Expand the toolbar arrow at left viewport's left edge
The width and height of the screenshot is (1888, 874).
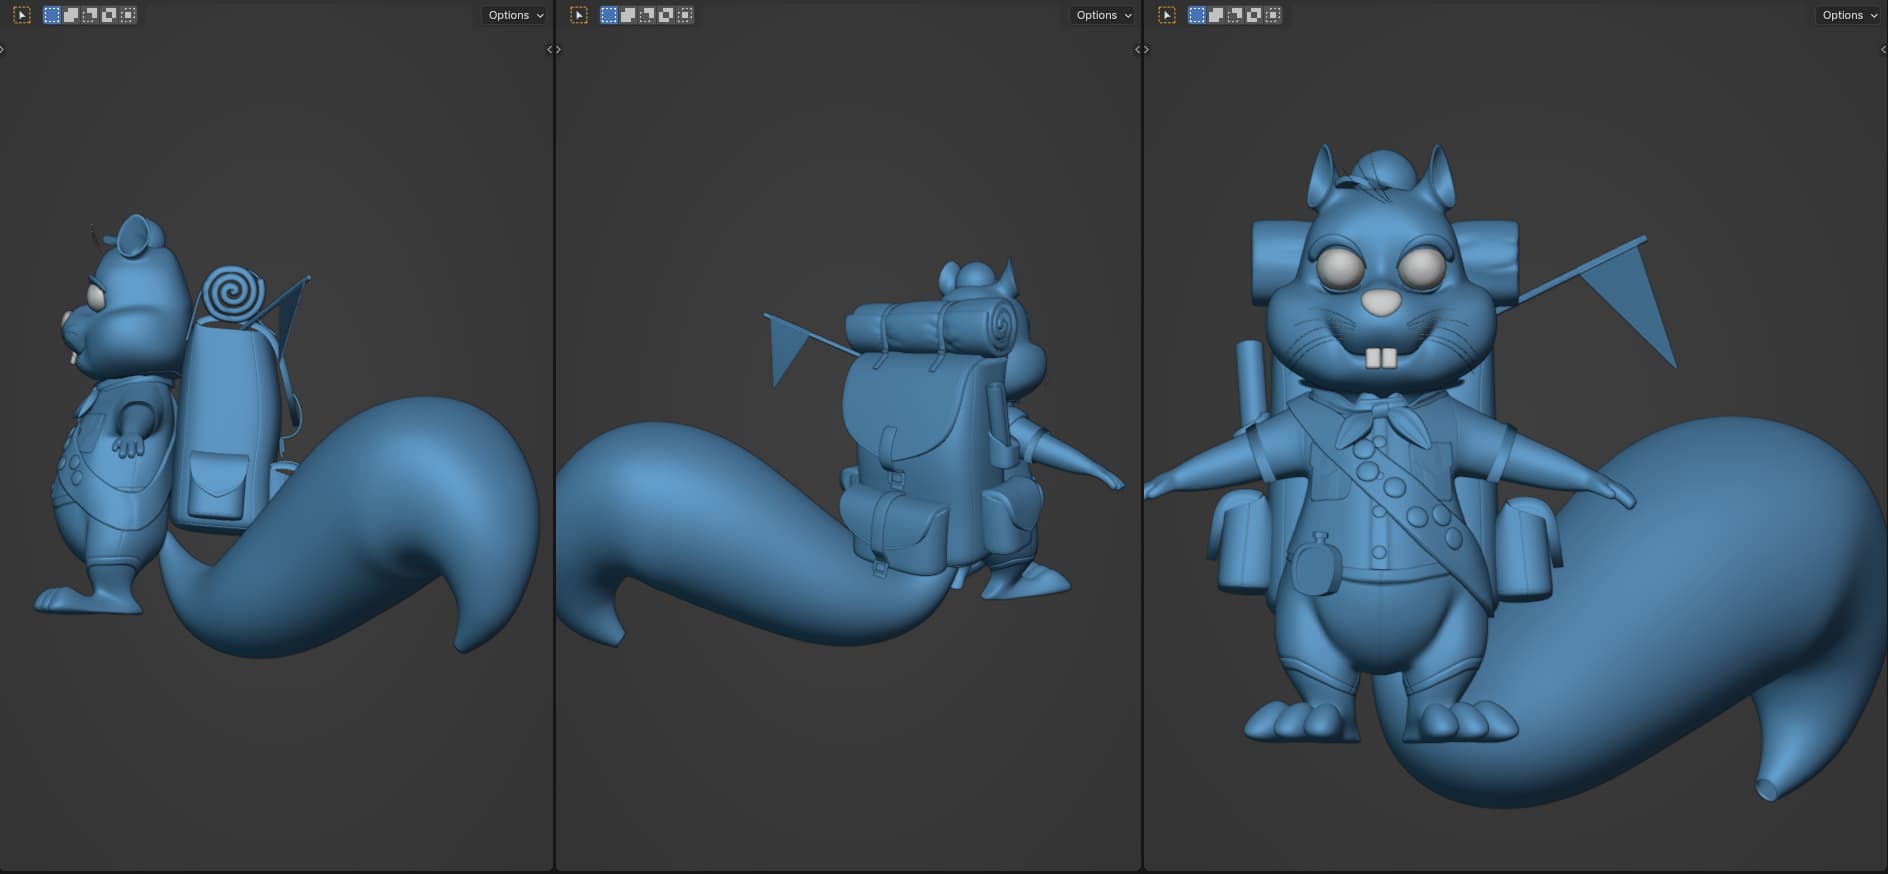pyautogui.click(x=3, y=49)
